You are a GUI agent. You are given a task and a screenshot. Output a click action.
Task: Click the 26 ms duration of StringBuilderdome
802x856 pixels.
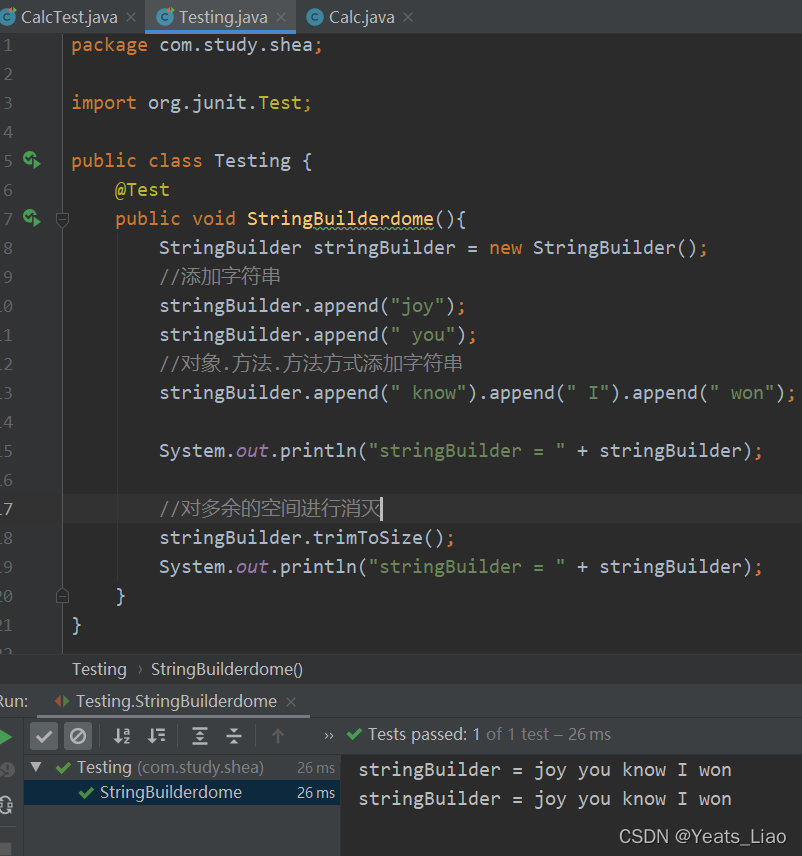(316, 792)
